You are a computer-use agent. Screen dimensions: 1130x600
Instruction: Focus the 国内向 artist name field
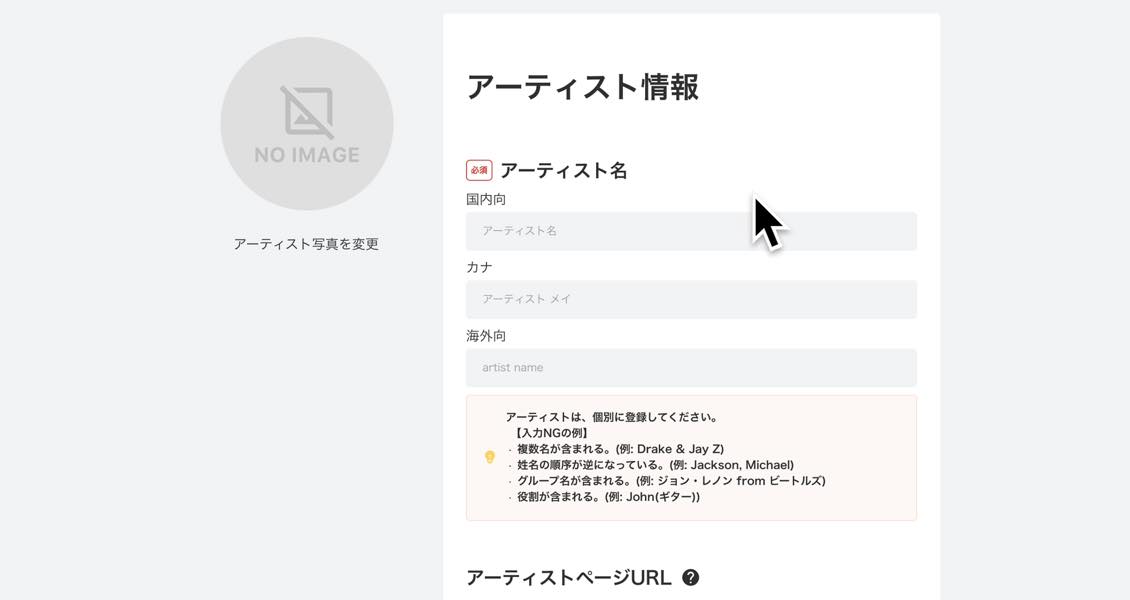point(691,231)
